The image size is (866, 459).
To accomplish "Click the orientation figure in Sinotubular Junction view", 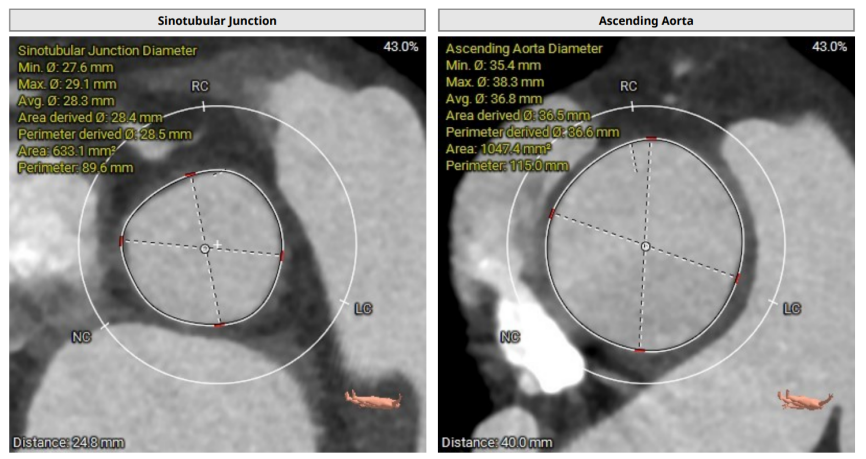I will tap(373, 400).
